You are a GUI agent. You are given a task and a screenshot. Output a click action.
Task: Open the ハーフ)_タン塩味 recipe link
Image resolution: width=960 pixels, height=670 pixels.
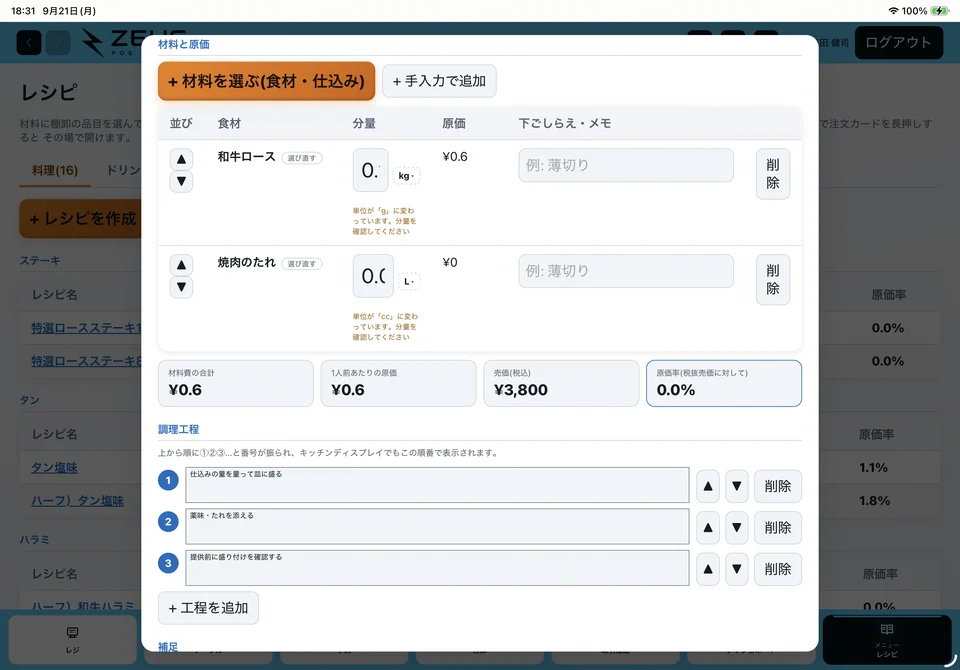(x=78, y=501)
